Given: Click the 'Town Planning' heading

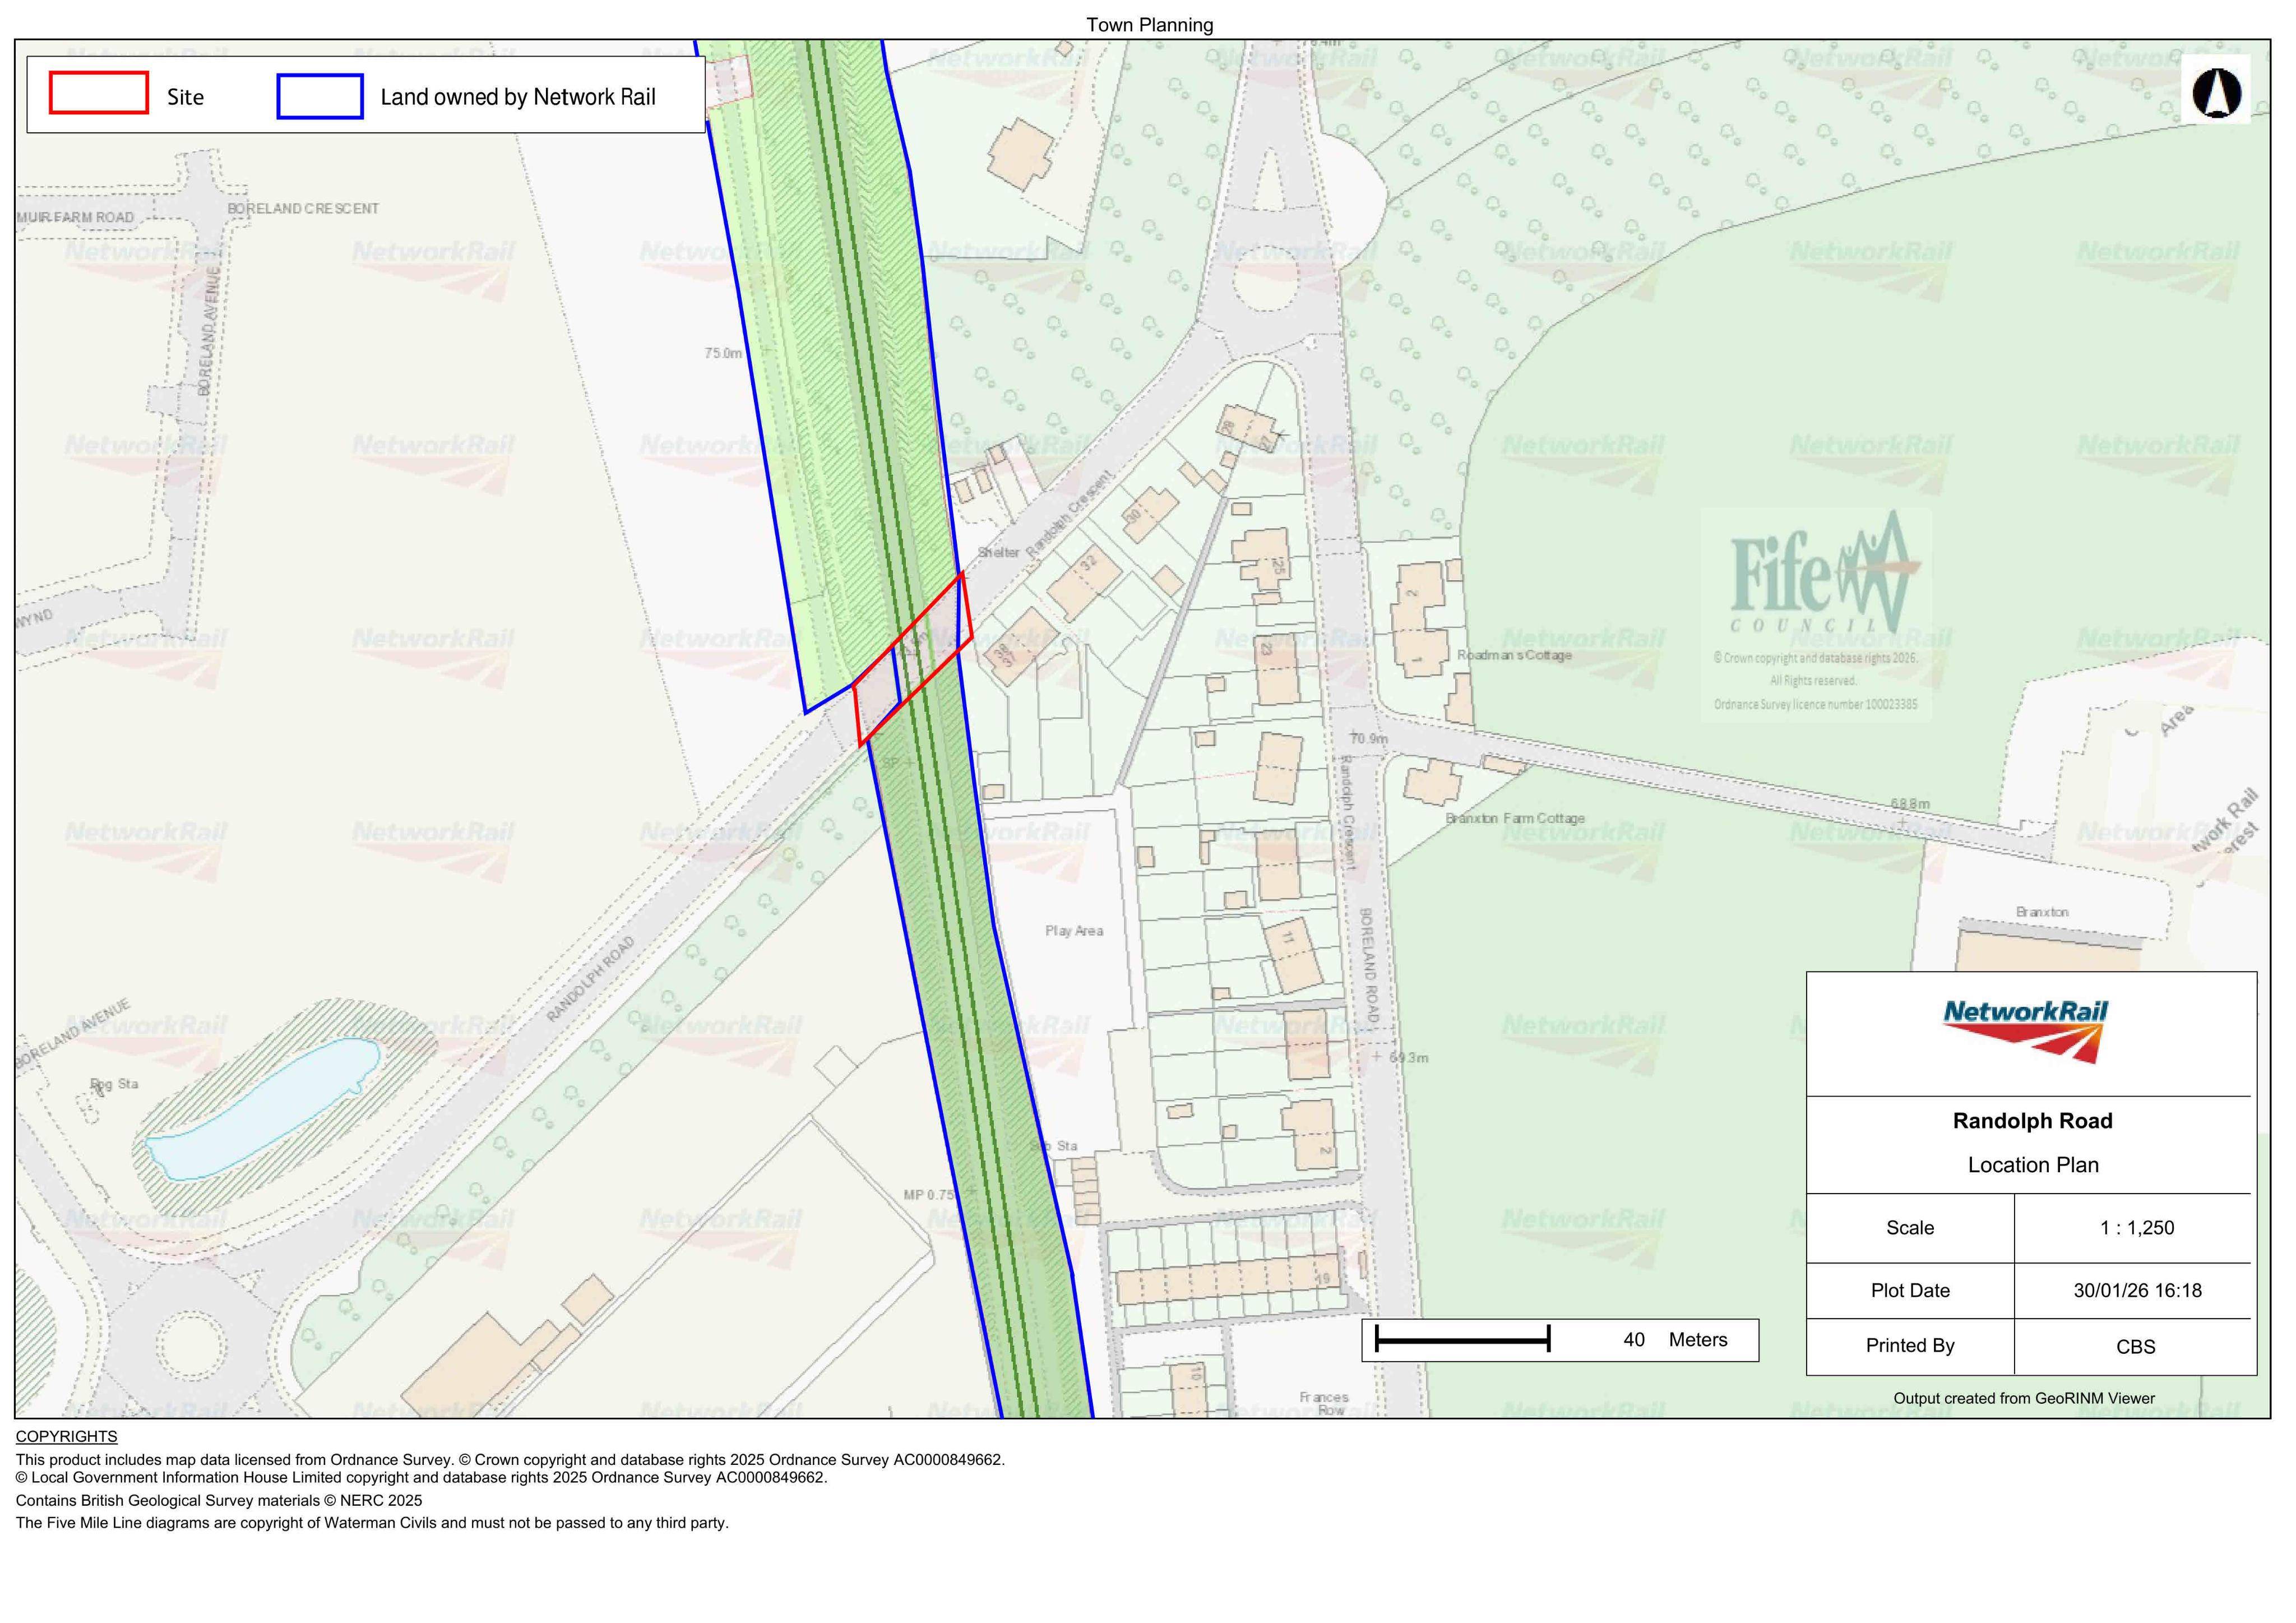Looking at the screenshot, I should coord(1149,25).
